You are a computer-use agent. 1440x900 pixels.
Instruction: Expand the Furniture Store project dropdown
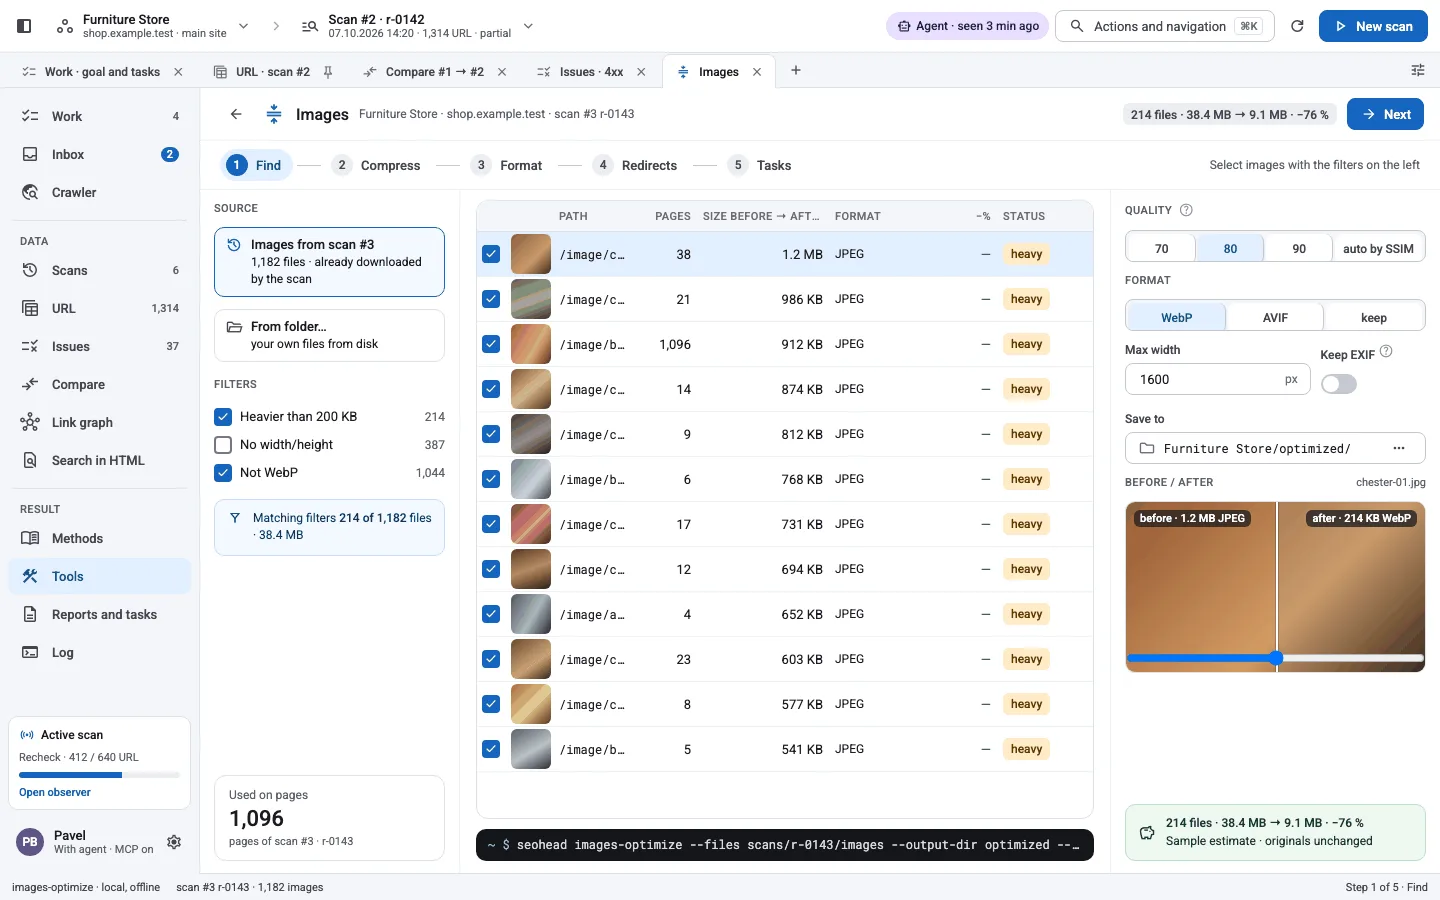tap(243, 26)
